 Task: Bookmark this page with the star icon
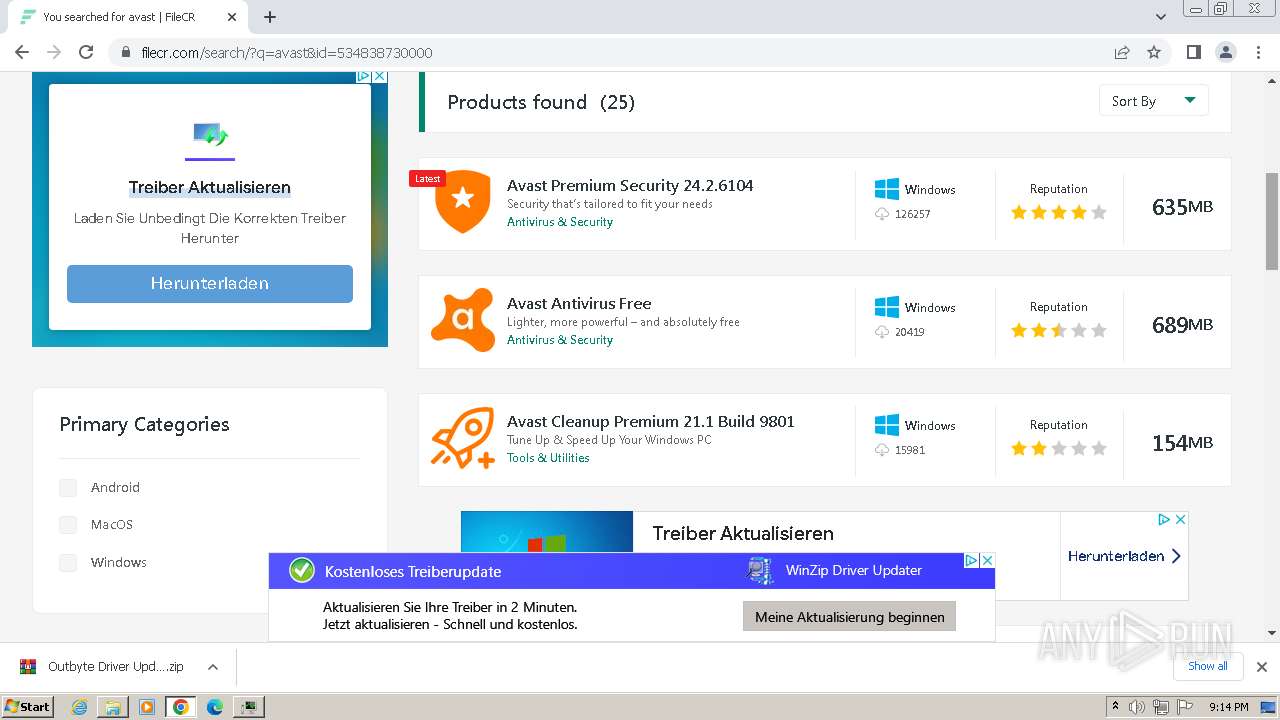coord(1154,52)
